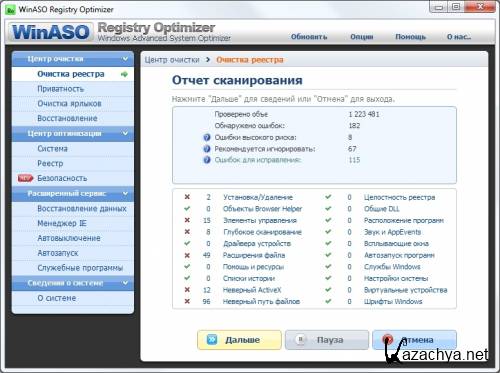Click the Настройки системы label
Image resolution: width=500 pixels, height=373 pixels.
coord(396,278)
